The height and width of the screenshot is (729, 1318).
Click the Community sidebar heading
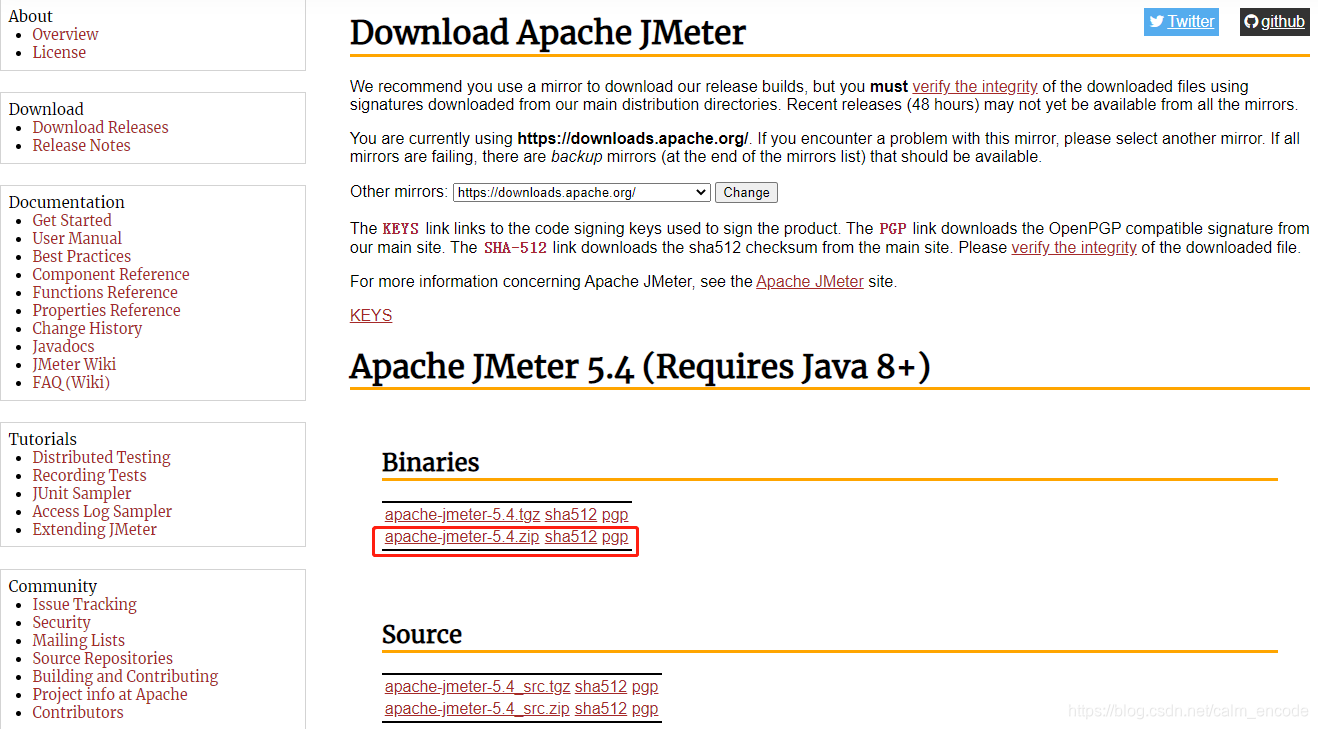tap(53, 587)
